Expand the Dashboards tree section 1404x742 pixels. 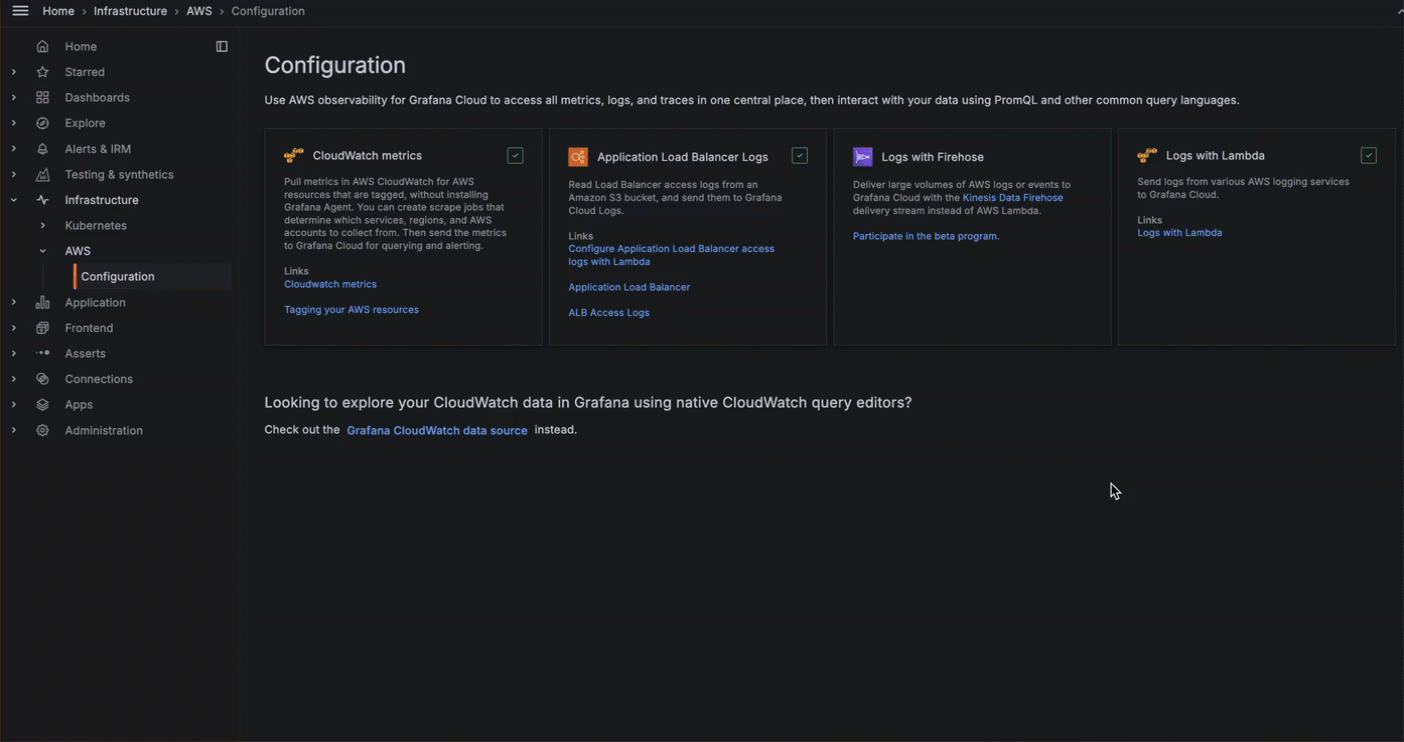pyautogui.click(x=13, y=97)
